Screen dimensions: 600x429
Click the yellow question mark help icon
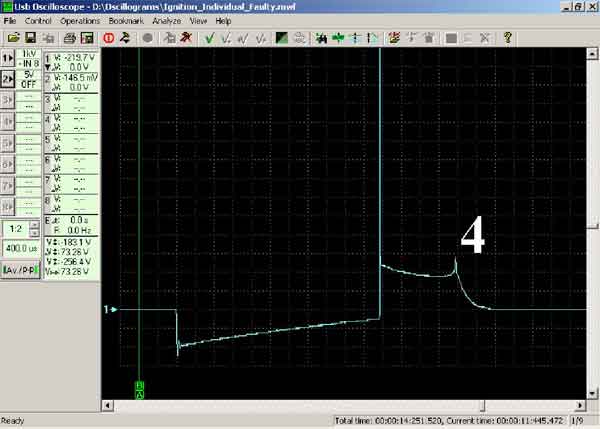(x=507, y=38)
